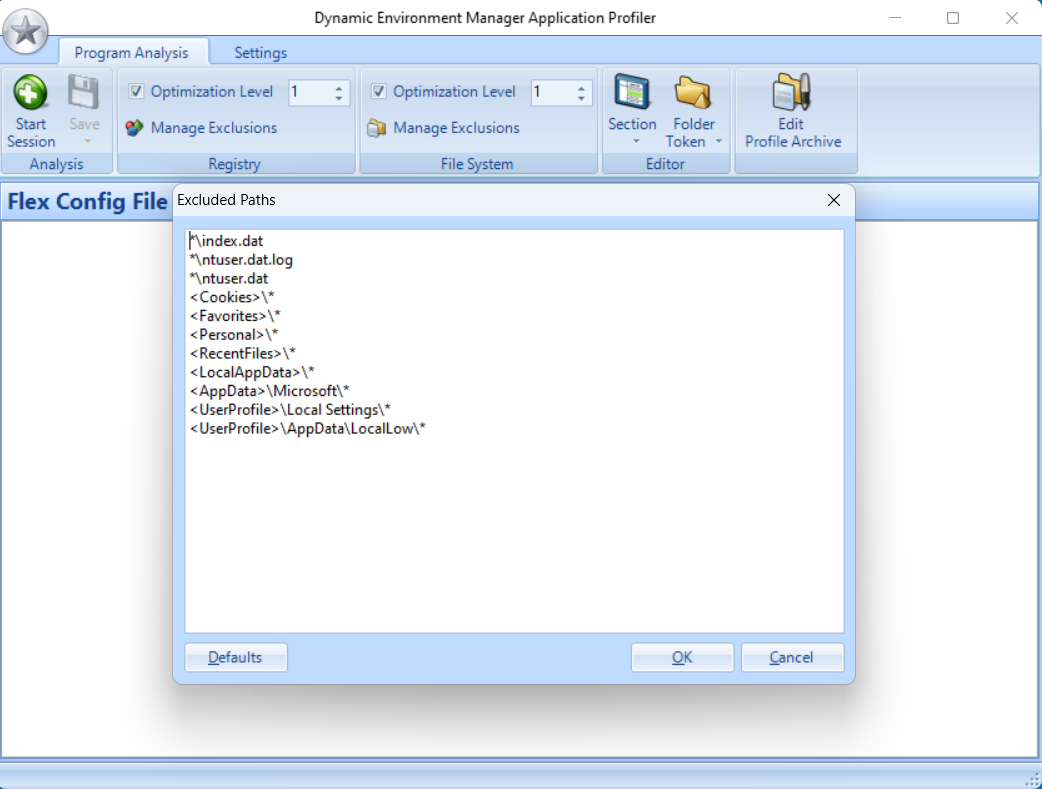The image size is (1042, 789).
Task: Confirm excluded paths with OK
Action: 682,657
